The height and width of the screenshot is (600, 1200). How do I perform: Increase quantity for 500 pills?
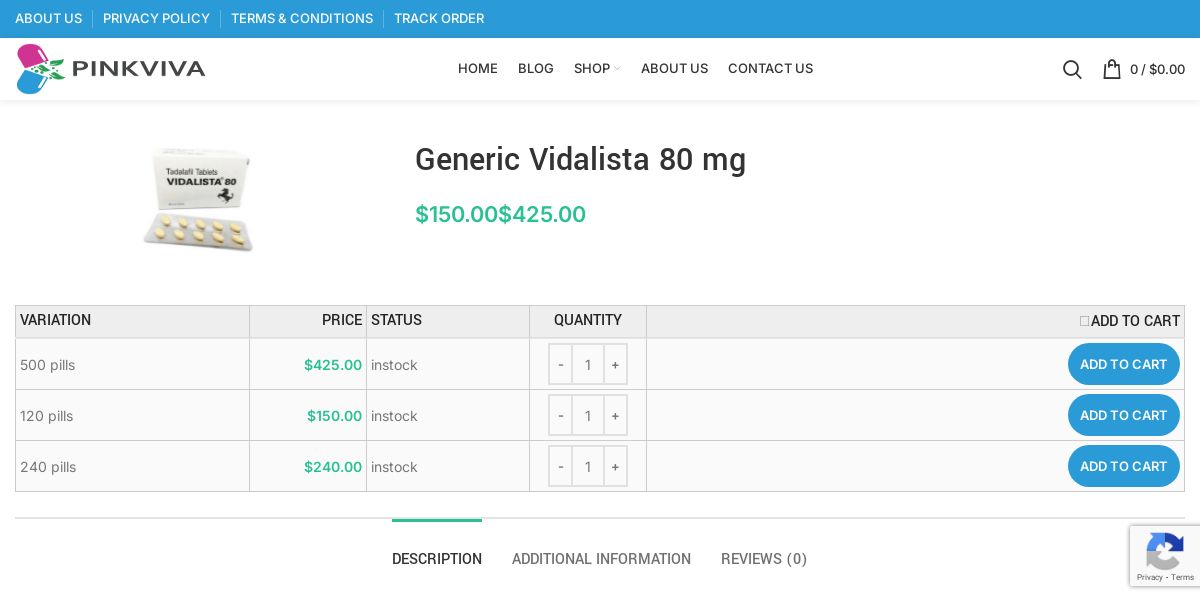pos(615,365)
